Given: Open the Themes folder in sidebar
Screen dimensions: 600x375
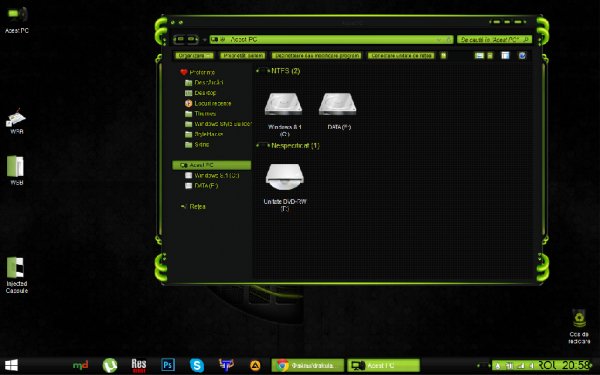Looking at the screenshot, I should [201, 114].
